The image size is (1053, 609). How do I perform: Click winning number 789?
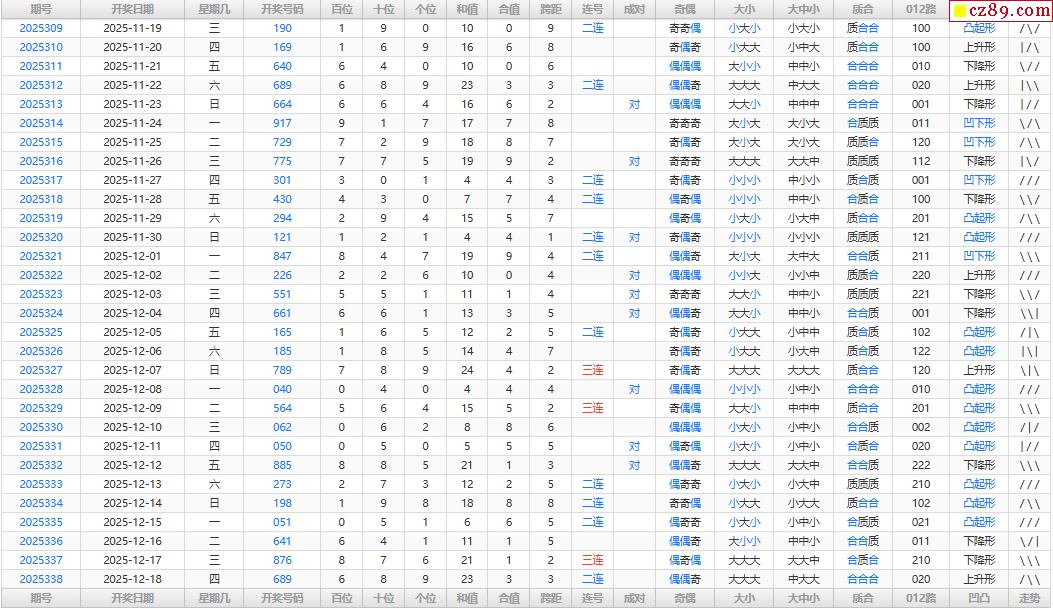pos(283,370)
